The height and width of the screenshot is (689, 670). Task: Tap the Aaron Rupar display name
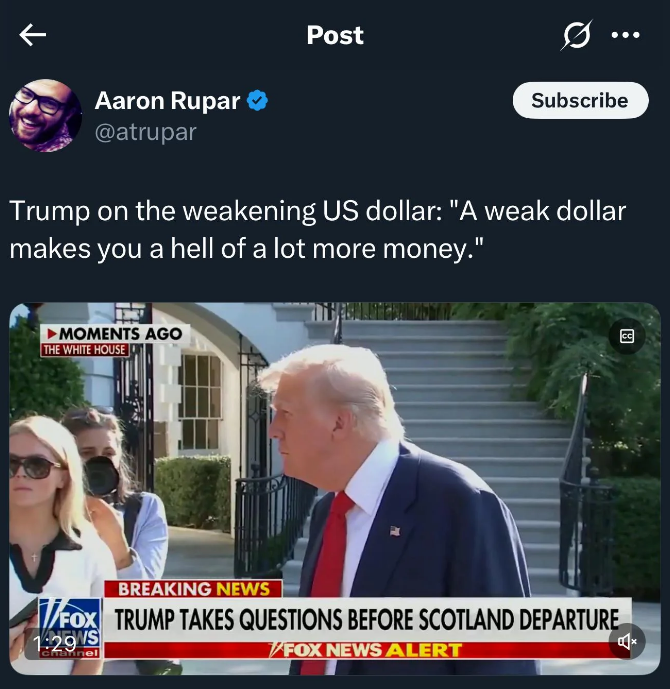point(167,101)
